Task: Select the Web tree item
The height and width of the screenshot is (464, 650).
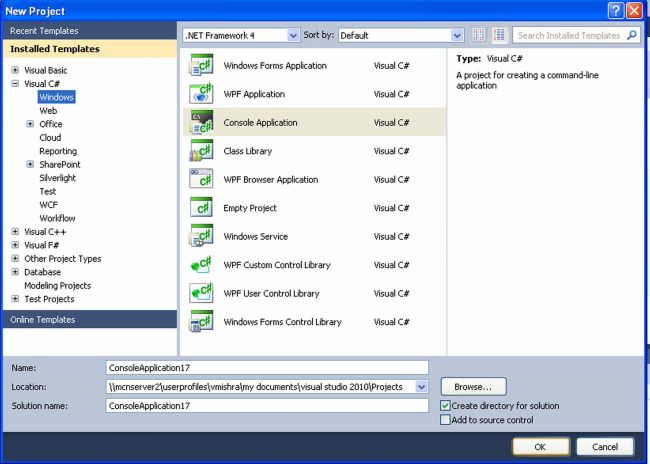Action: [48, 111]
